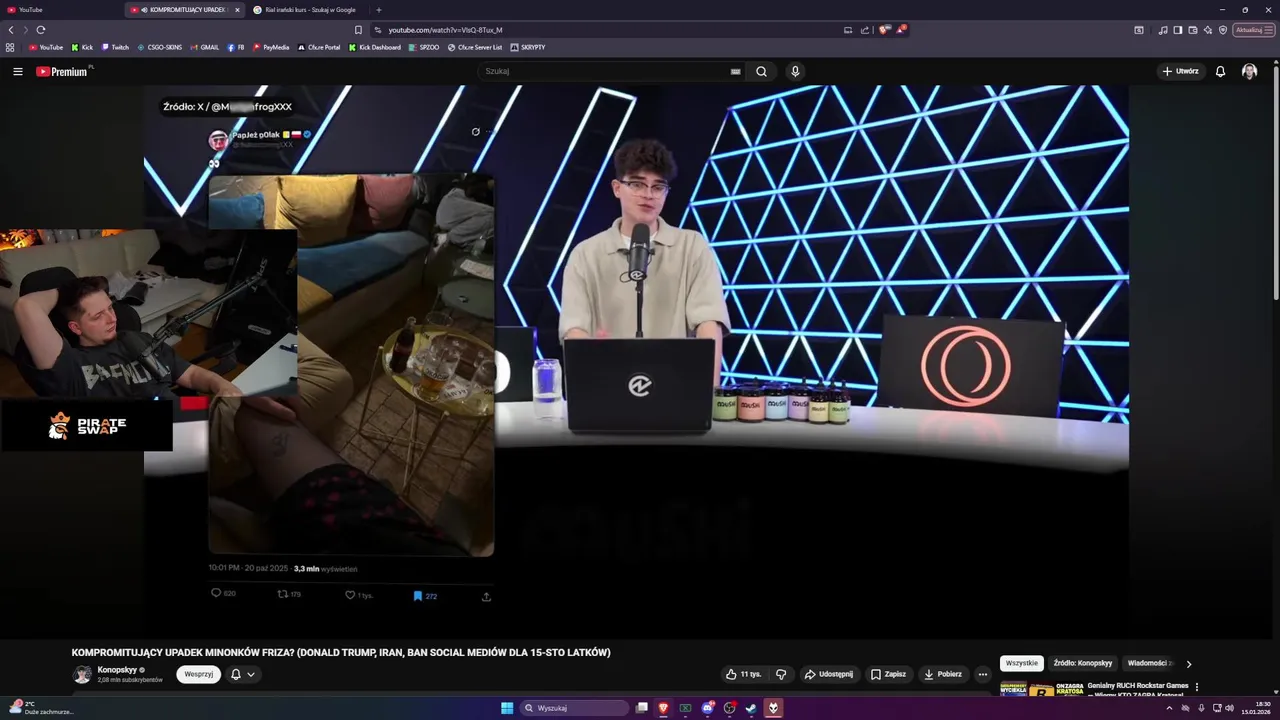Open the Cfx.re Portal bookmark
This screenshot has height=720, width=1280.
[319, 47]
